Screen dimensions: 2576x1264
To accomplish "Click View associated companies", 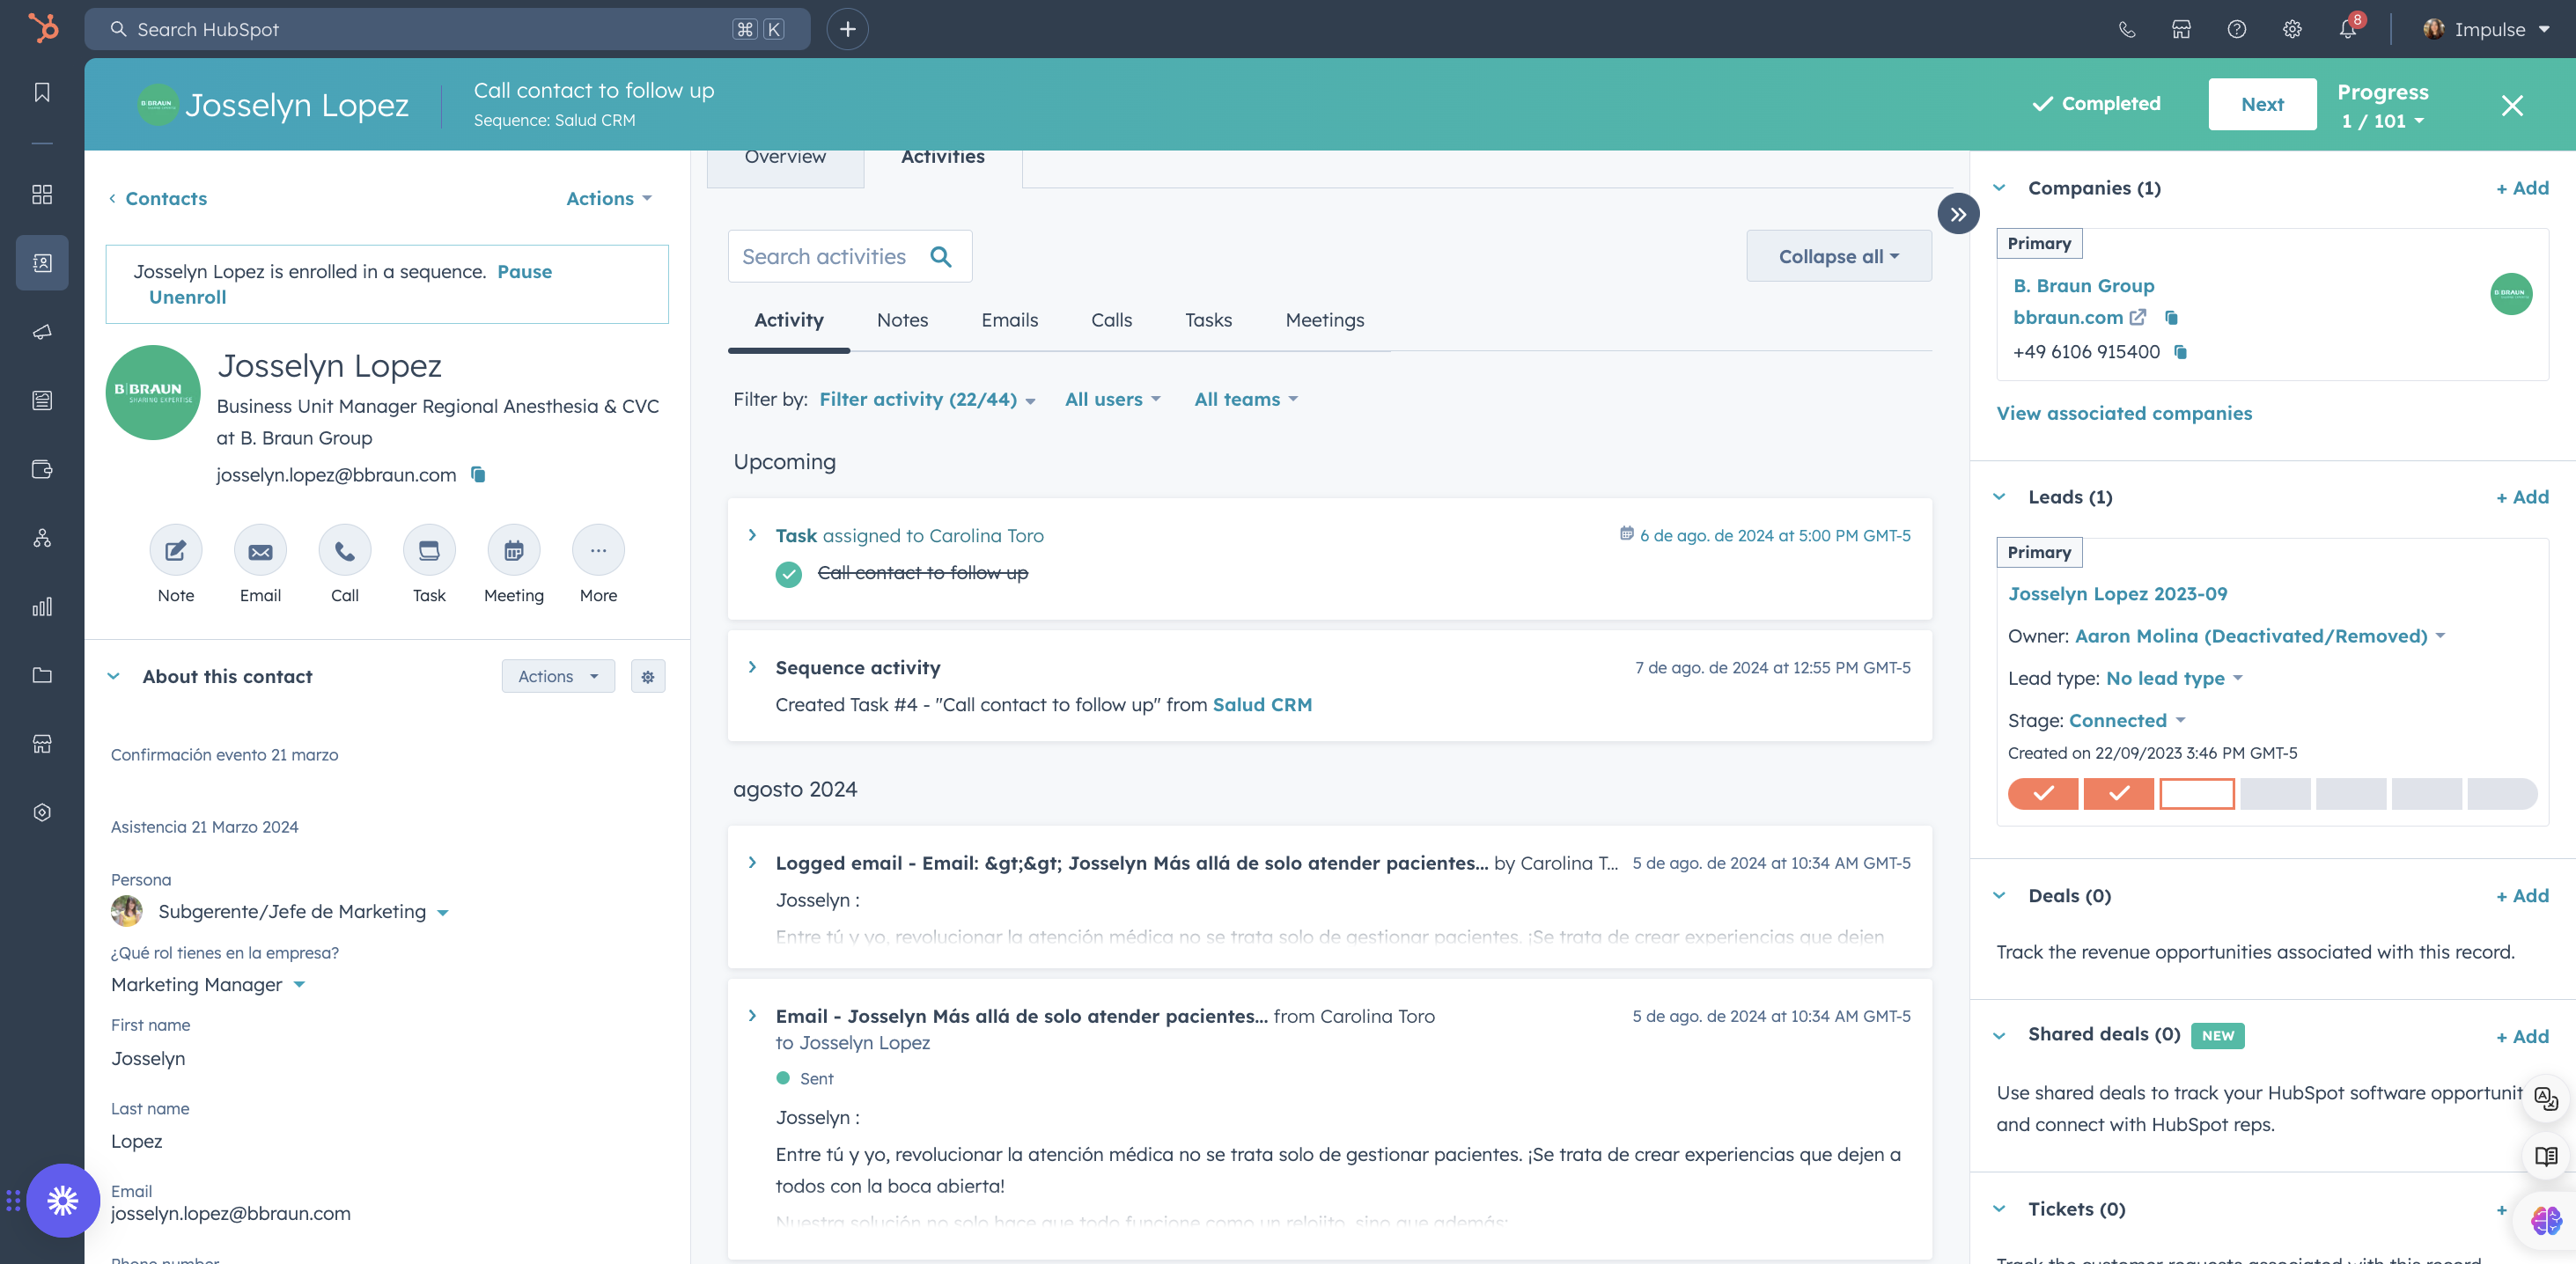I will pyautogui.click(x=2124, y=414).
